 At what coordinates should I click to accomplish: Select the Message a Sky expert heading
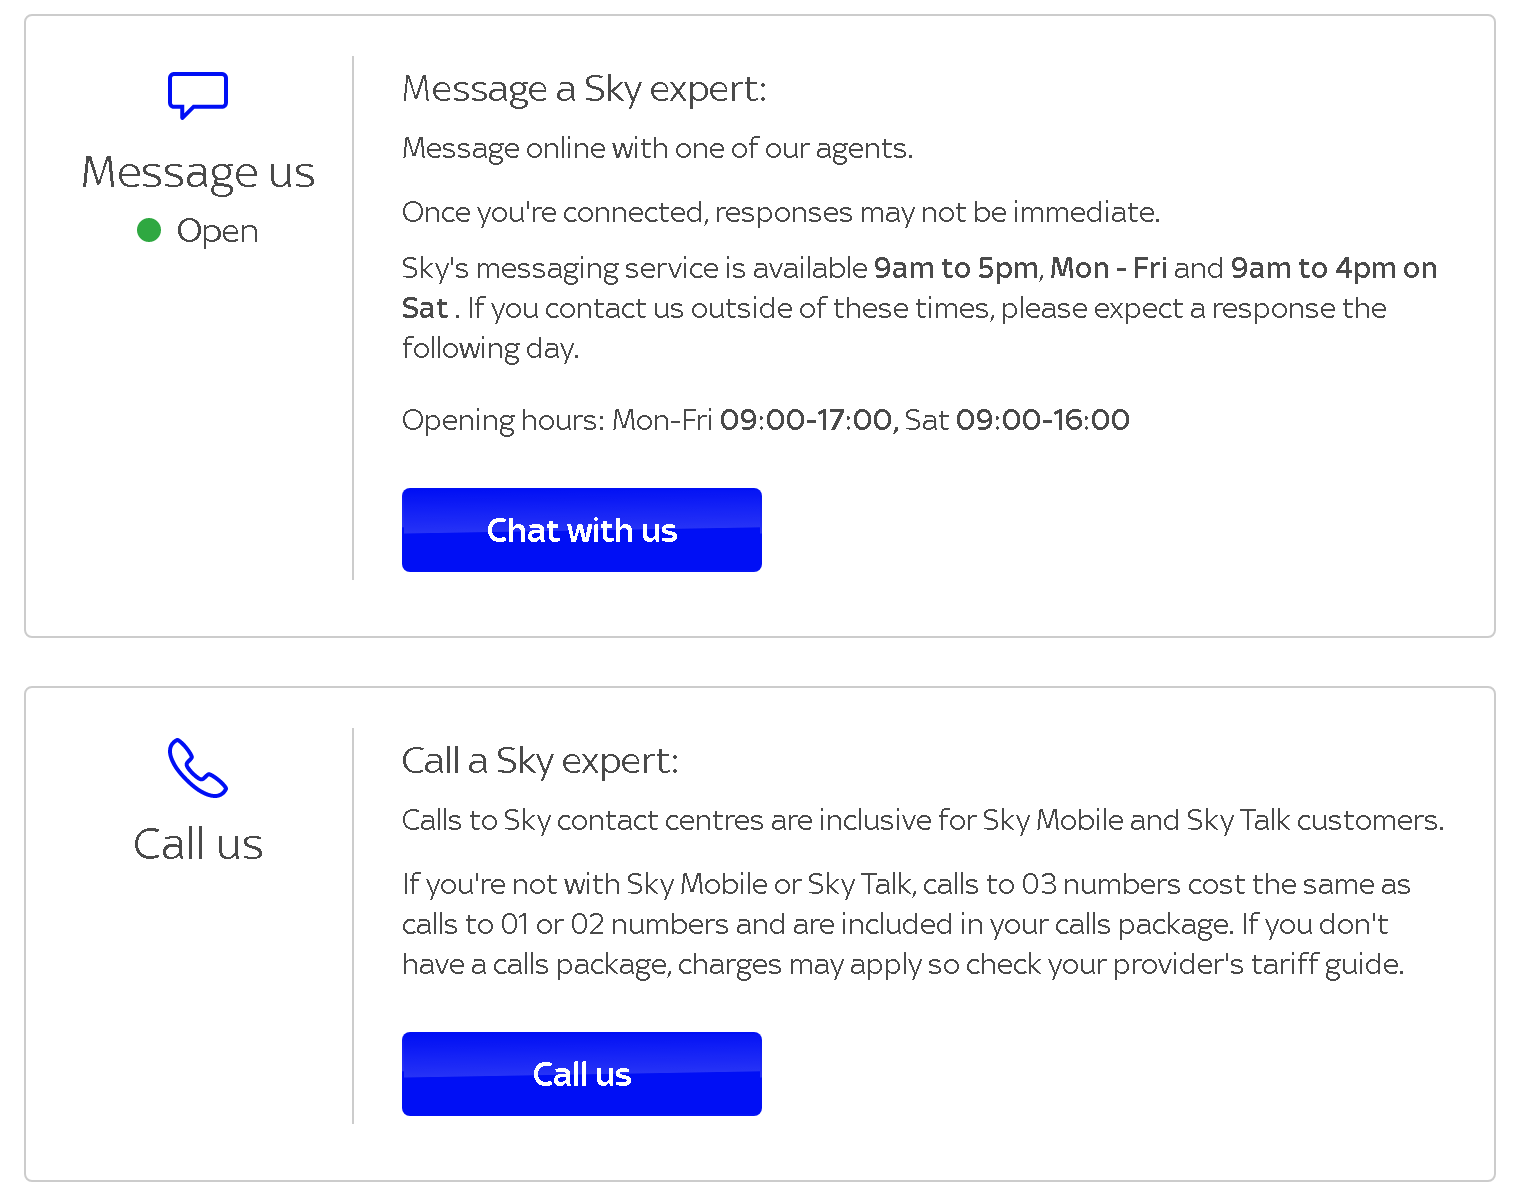[x=584, y=88]
